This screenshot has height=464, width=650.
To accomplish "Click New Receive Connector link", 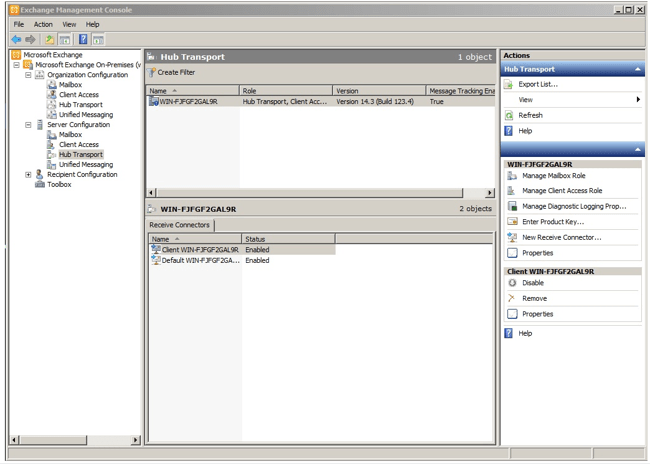I will [561, 238].
